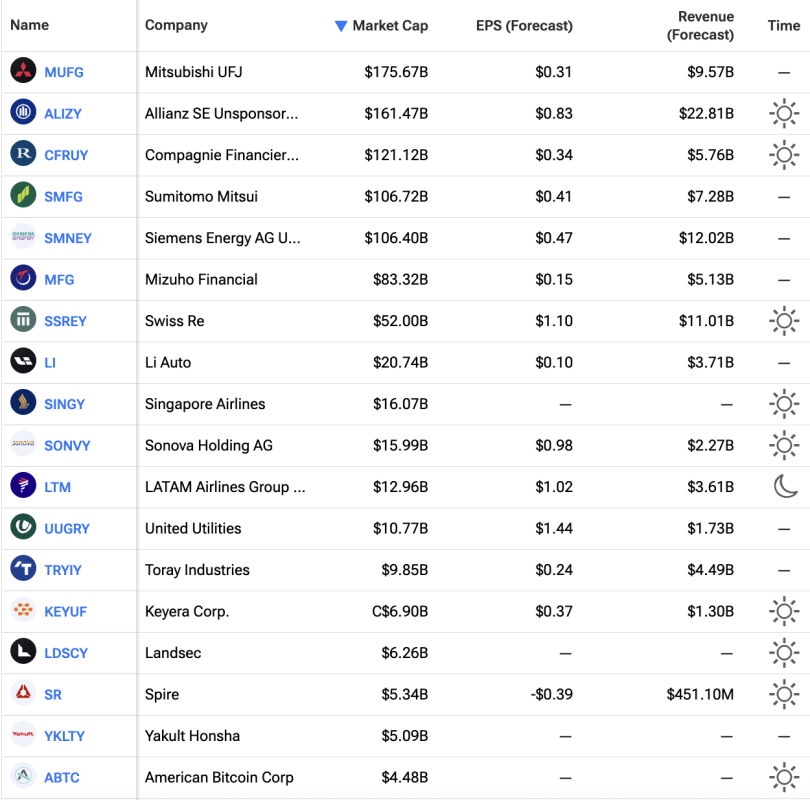
Task: Open the MUFG ticker link
Action: tap(64, 72)
